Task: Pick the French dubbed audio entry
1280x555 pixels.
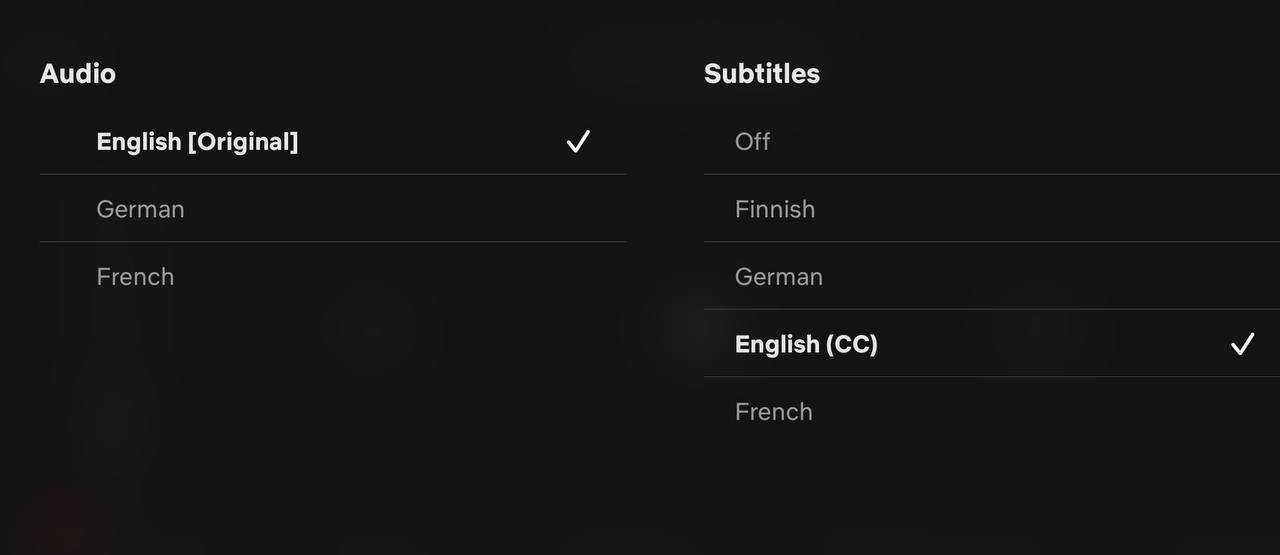Action: click(x=135, y=277)
